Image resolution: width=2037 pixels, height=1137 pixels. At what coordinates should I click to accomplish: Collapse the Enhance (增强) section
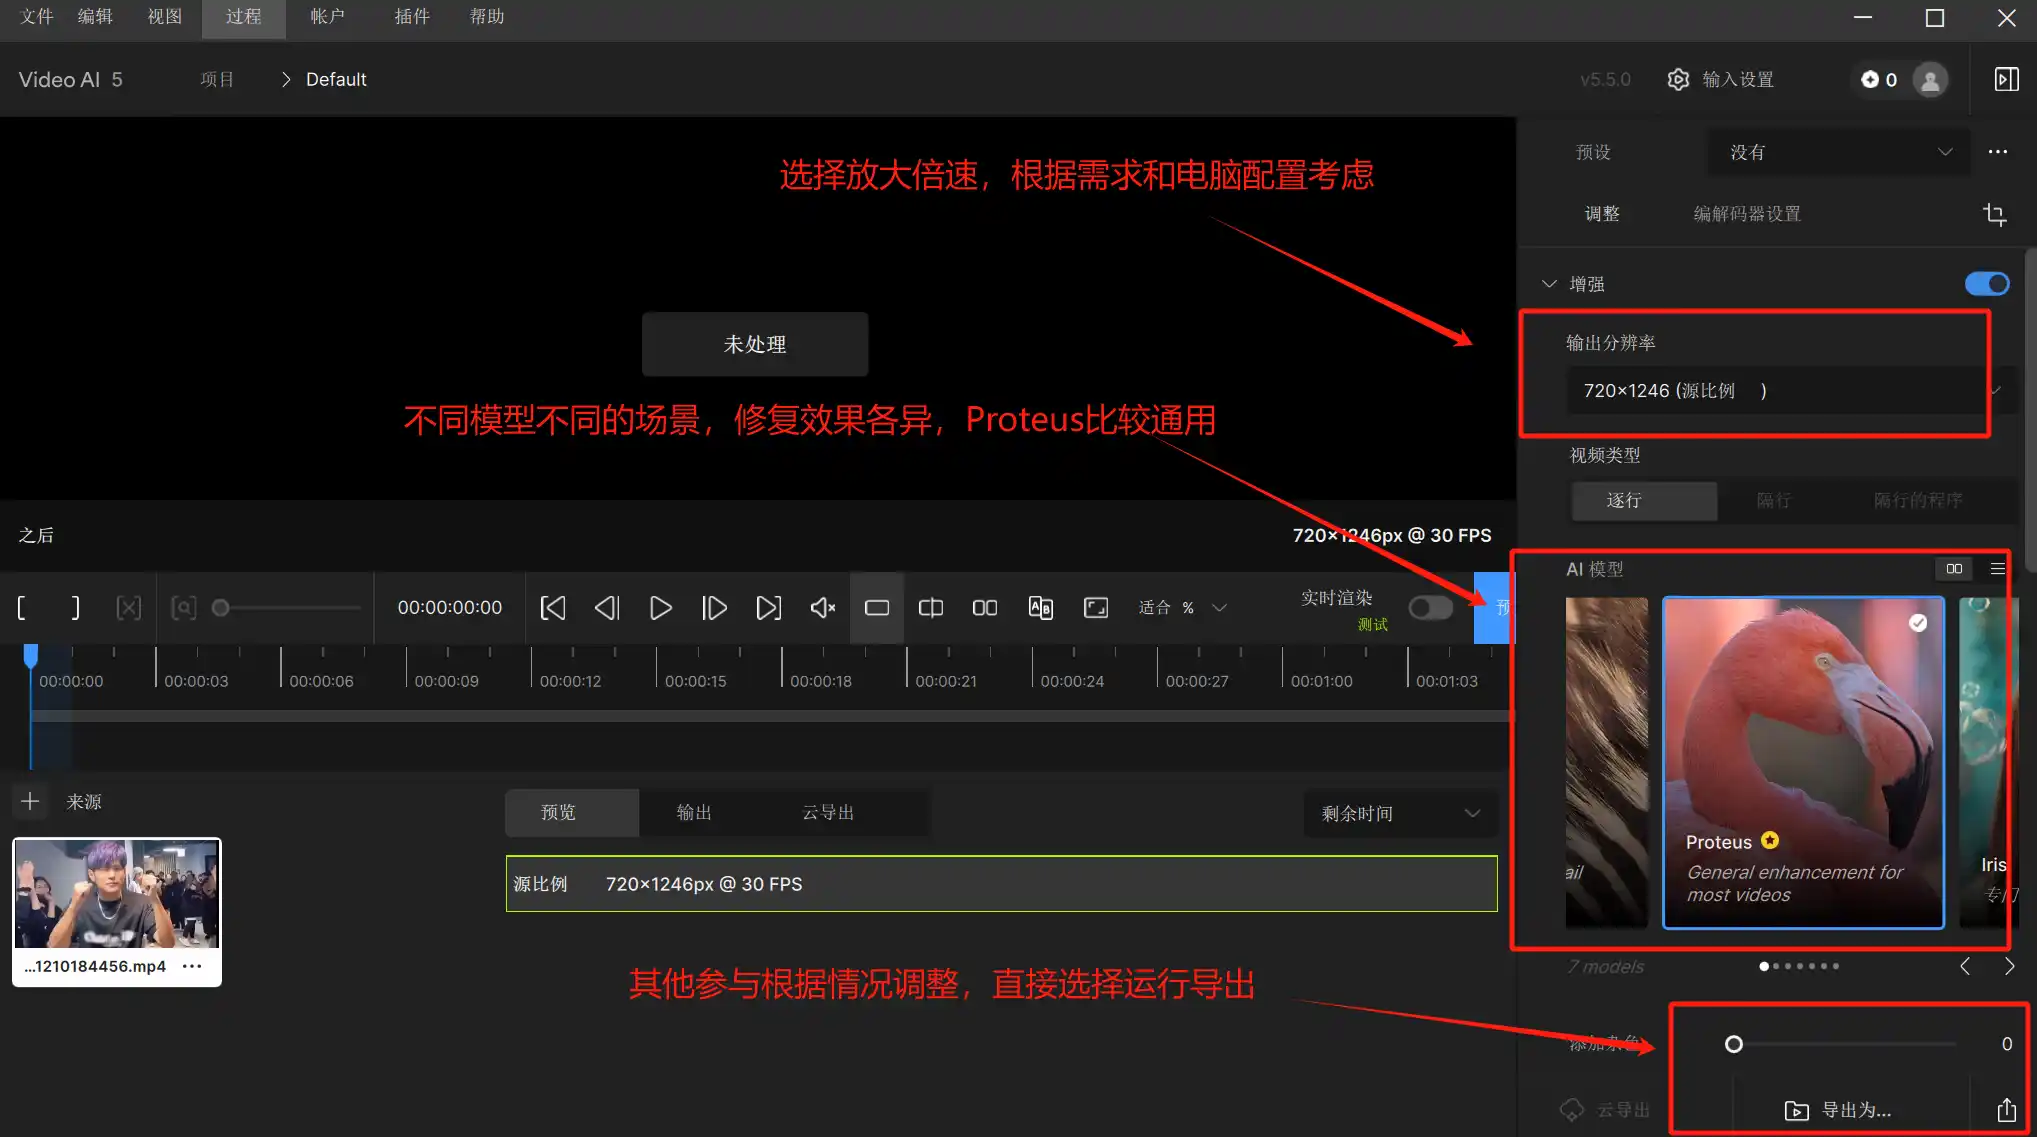click(1549, 284)
